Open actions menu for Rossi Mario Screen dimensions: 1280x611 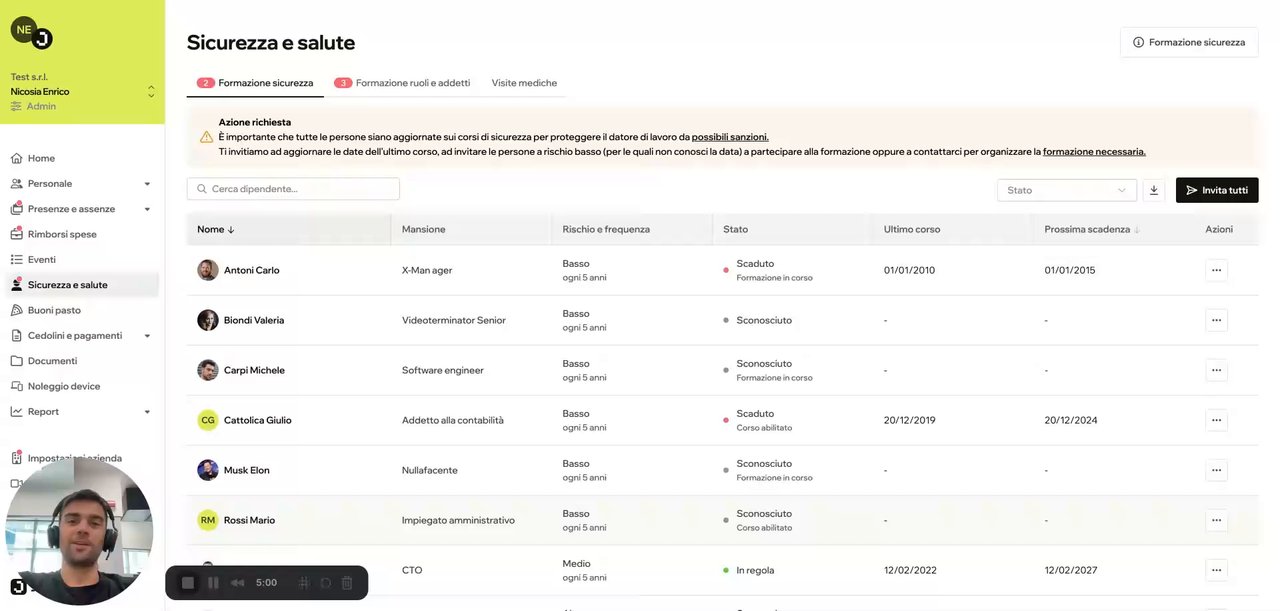pyautogui.click(x=1216, y=520)
